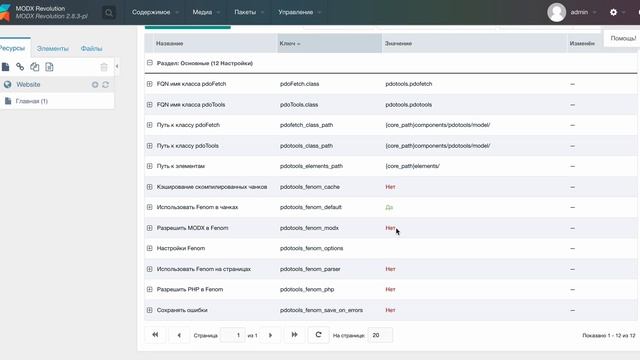Screen dimensions: 640x360
Task: Expand row Разрешить MODX в Fenom
Action: tap(149, 228)
